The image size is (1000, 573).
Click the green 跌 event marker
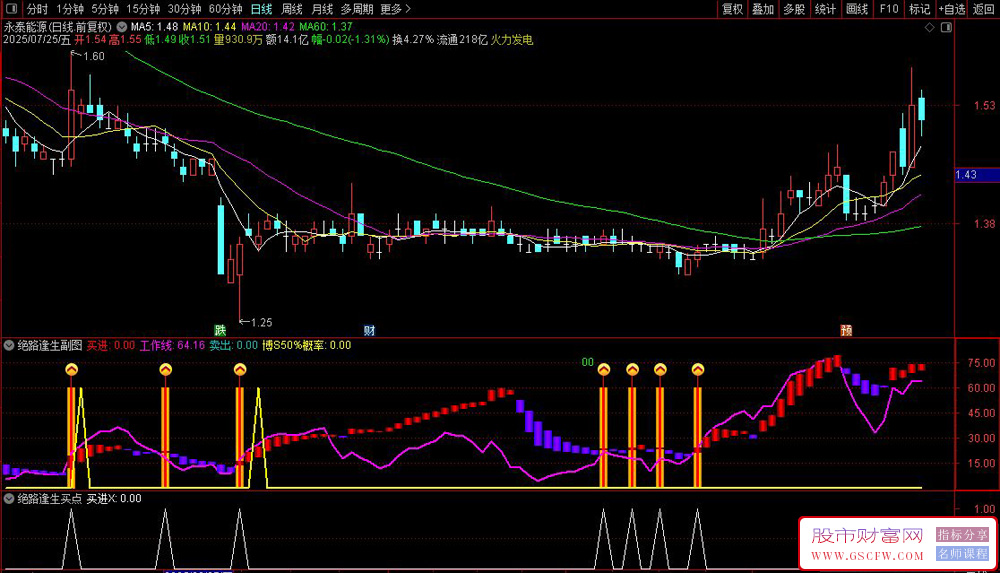pos(220,330)
